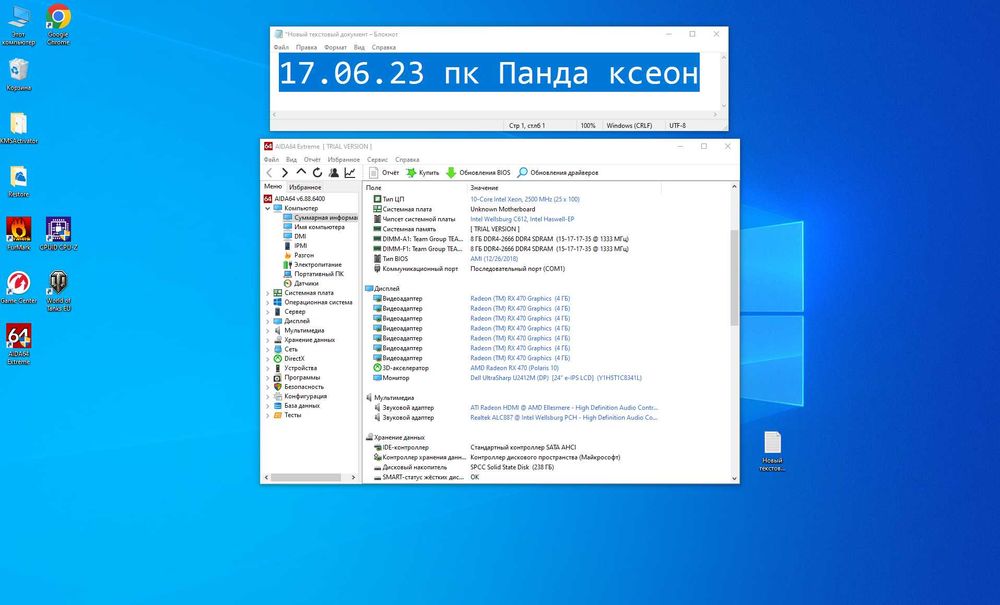Viewport: 1000px width, 605px height.
Task: Select the DMI tree item
Action: pos(295,237)
